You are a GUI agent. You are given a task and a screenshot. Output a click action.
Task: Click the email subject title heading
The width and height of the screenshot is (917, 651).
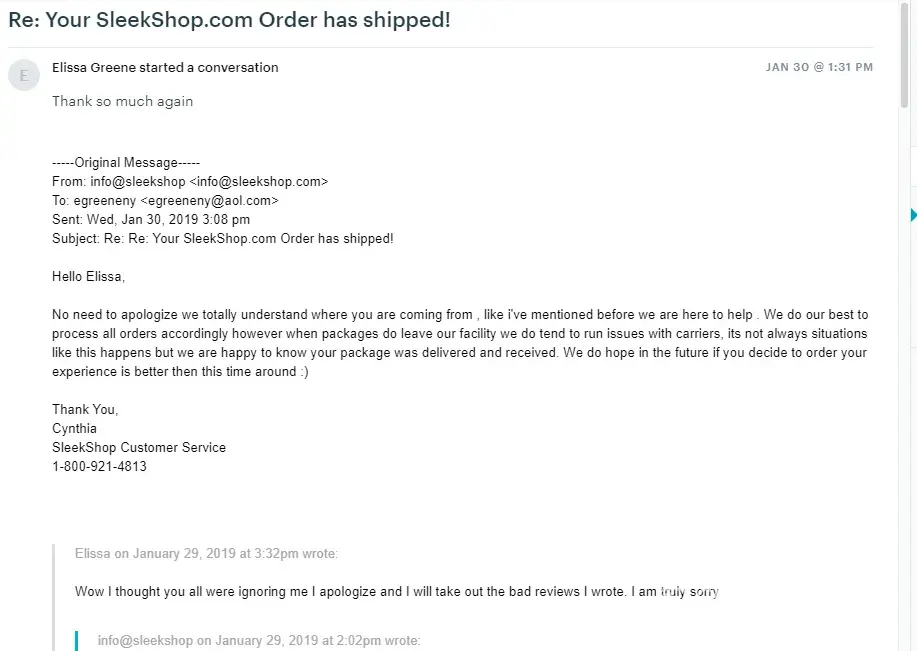[229, 20]
